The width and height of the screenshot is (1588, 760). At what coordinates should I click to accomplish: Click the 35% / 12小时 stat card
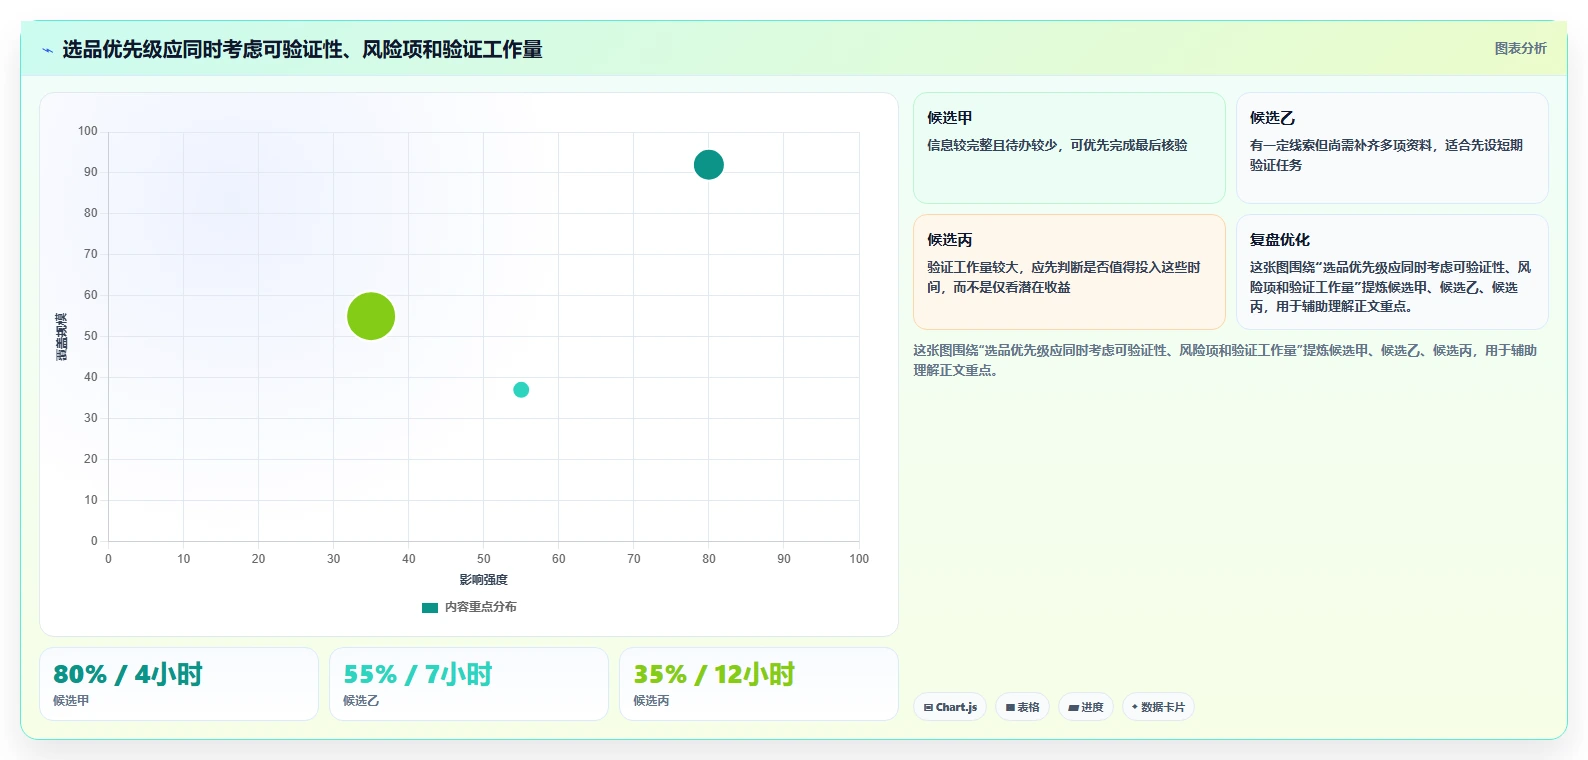click(759, 684)
